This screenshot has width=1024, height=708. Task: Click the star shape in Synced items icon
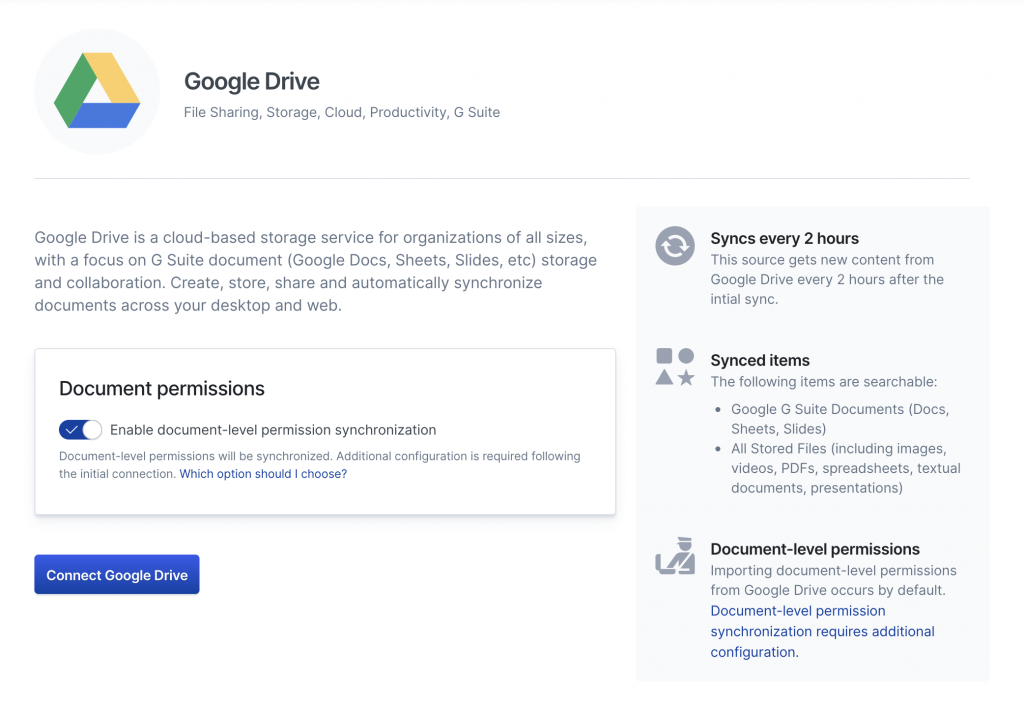coord(686,378)
